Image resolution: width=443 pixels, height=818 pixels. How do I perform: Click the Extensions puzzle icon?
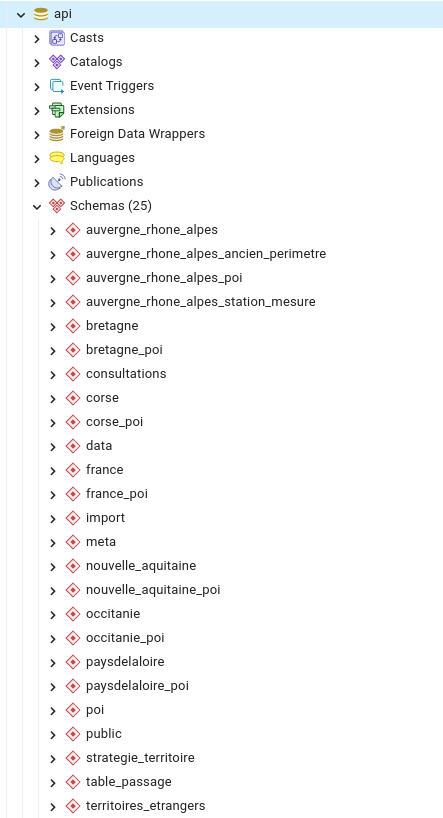click(x=57, y=110)
